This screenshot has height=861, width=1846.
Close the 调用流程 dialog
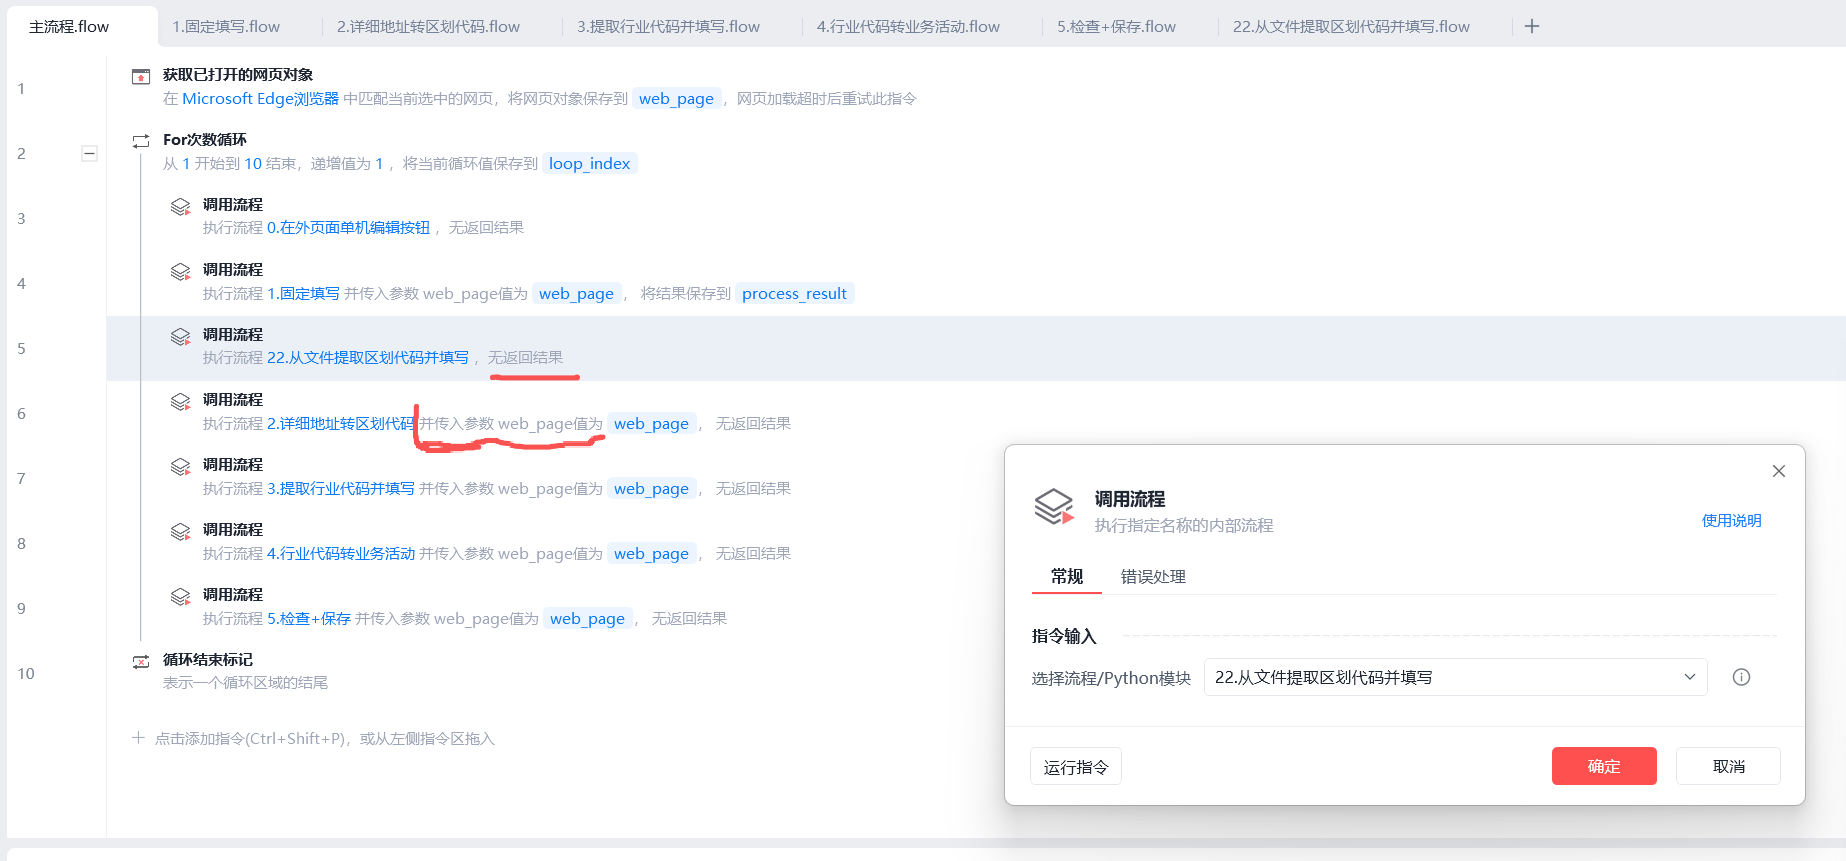pos(1778,471)
